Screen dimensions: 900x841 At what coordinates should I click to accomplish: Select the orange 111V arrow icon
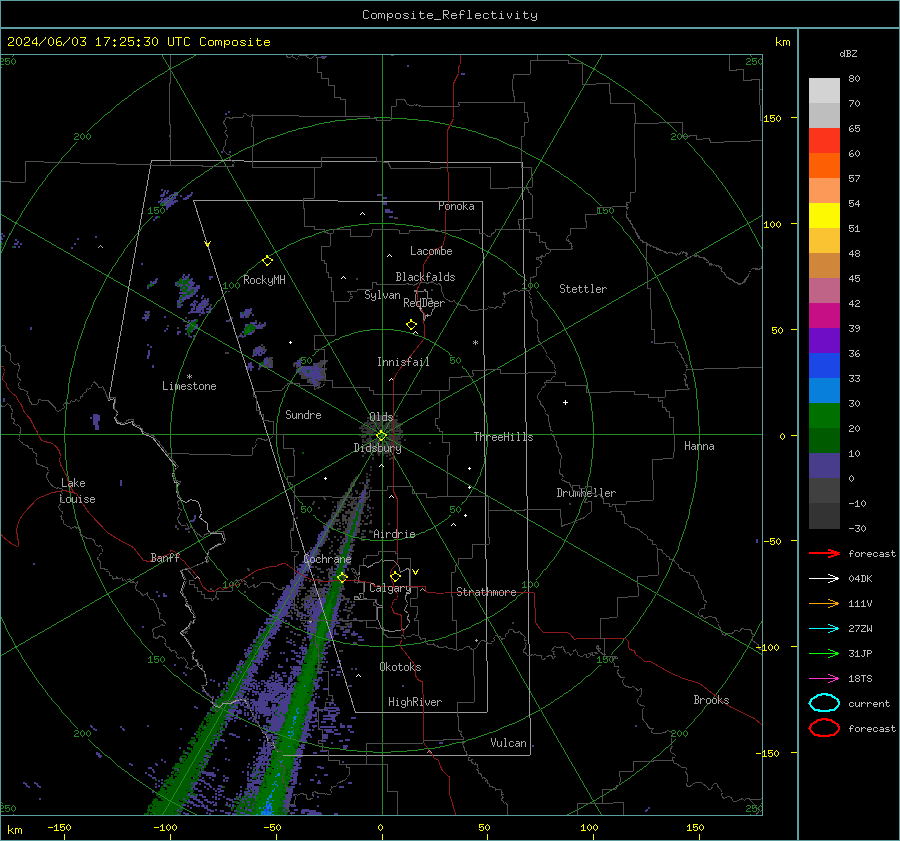point(824,603)
